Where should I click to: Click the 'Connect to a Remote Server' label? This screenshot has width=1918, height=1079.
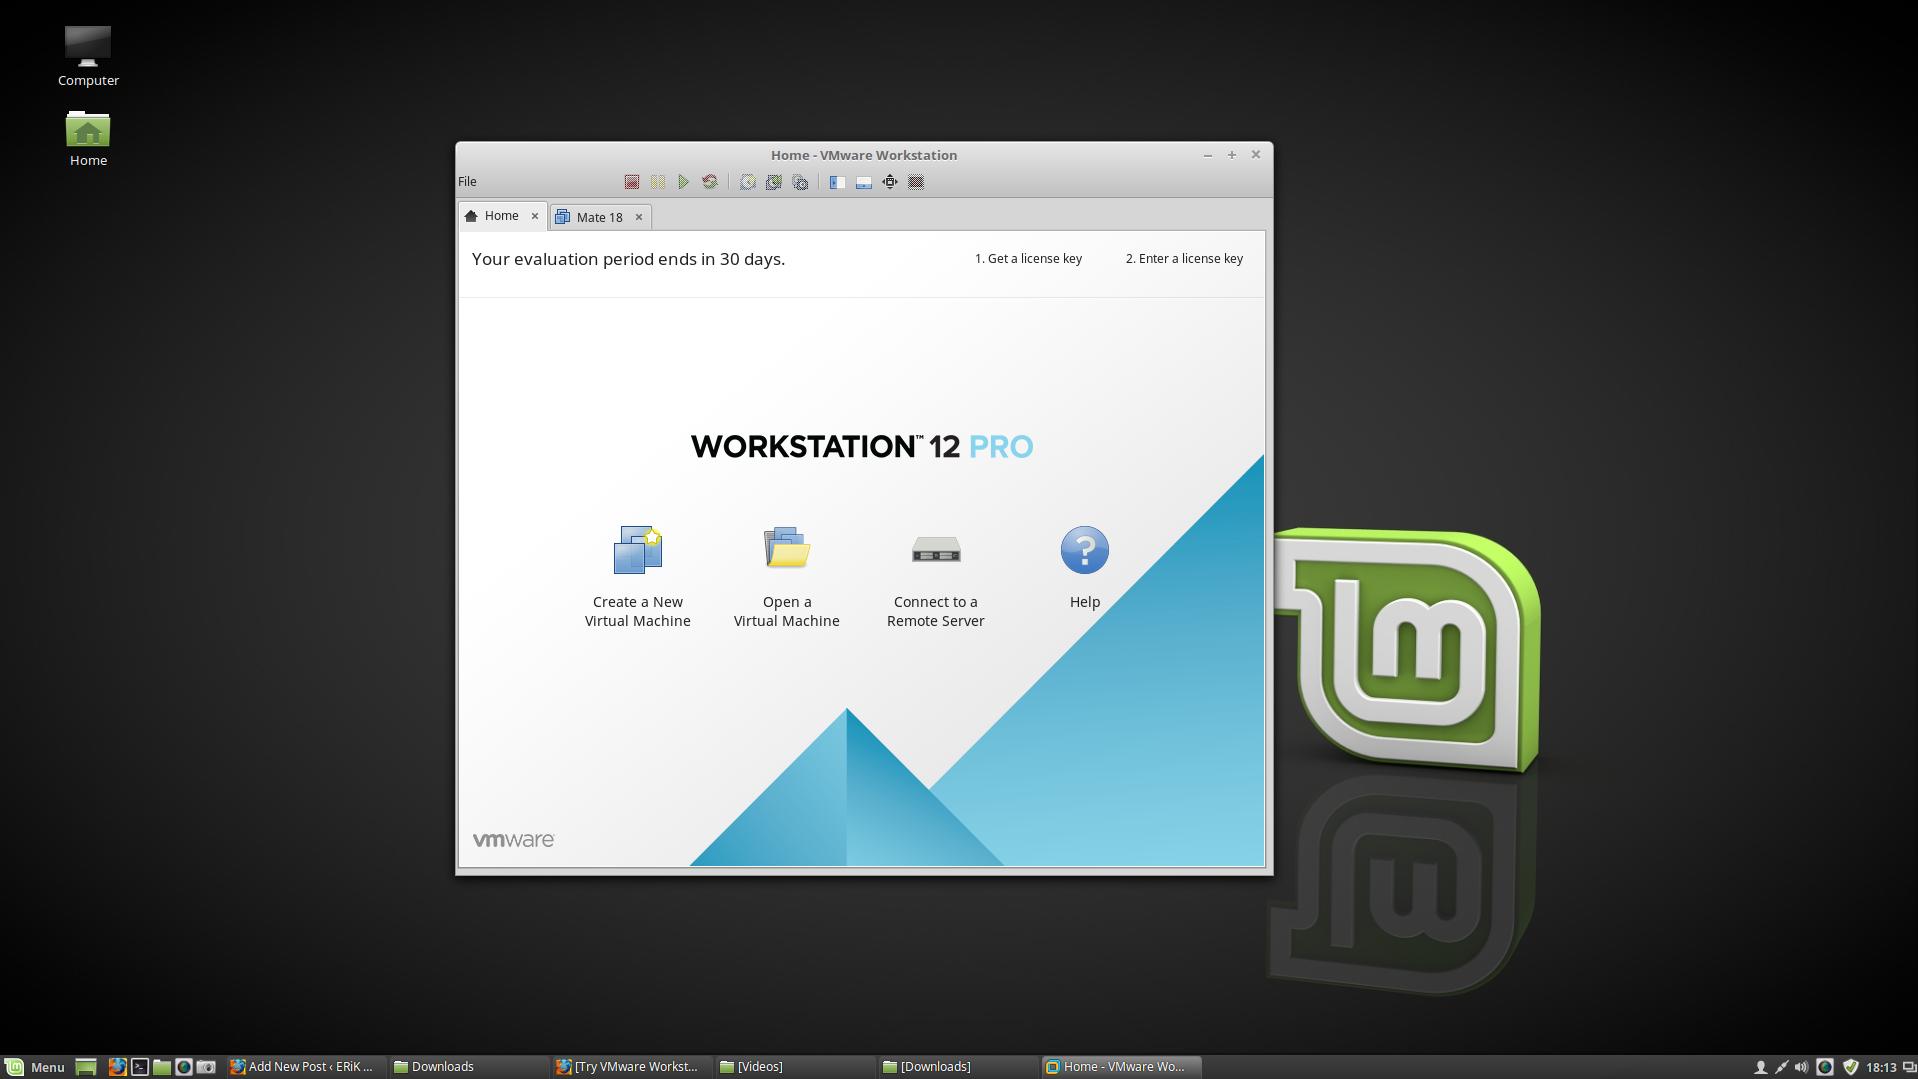tap(936, 611)
